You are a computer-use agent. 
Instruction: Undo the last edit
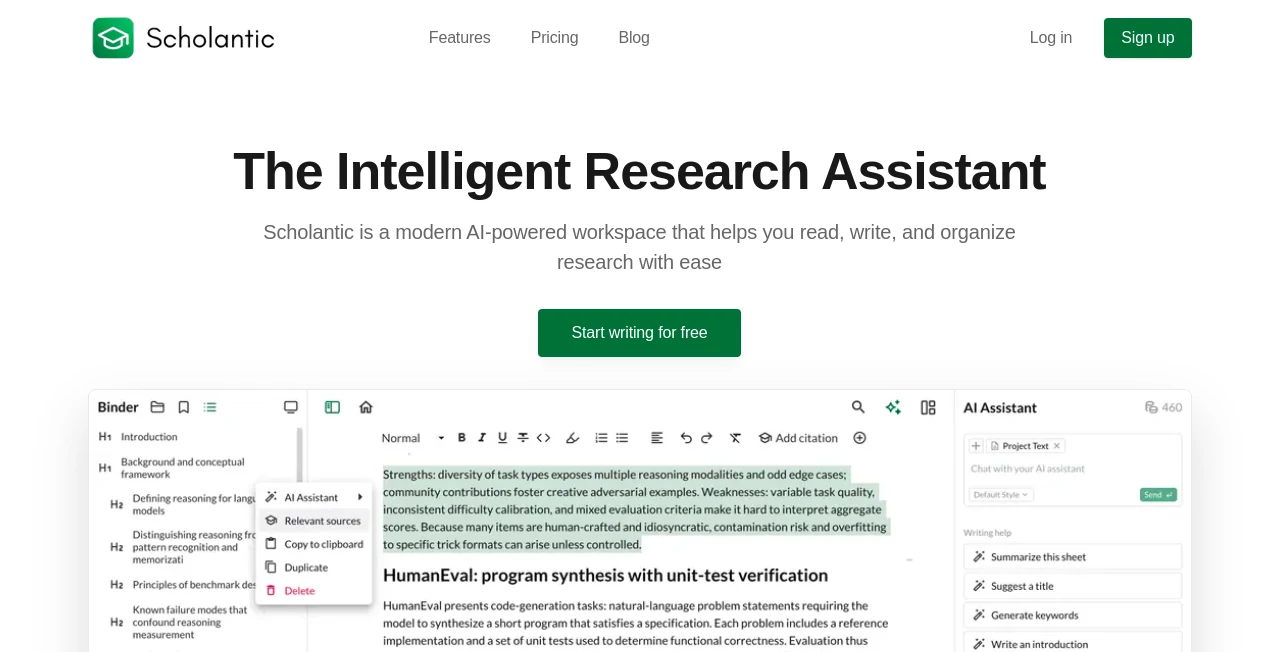(x=685, y=437)
